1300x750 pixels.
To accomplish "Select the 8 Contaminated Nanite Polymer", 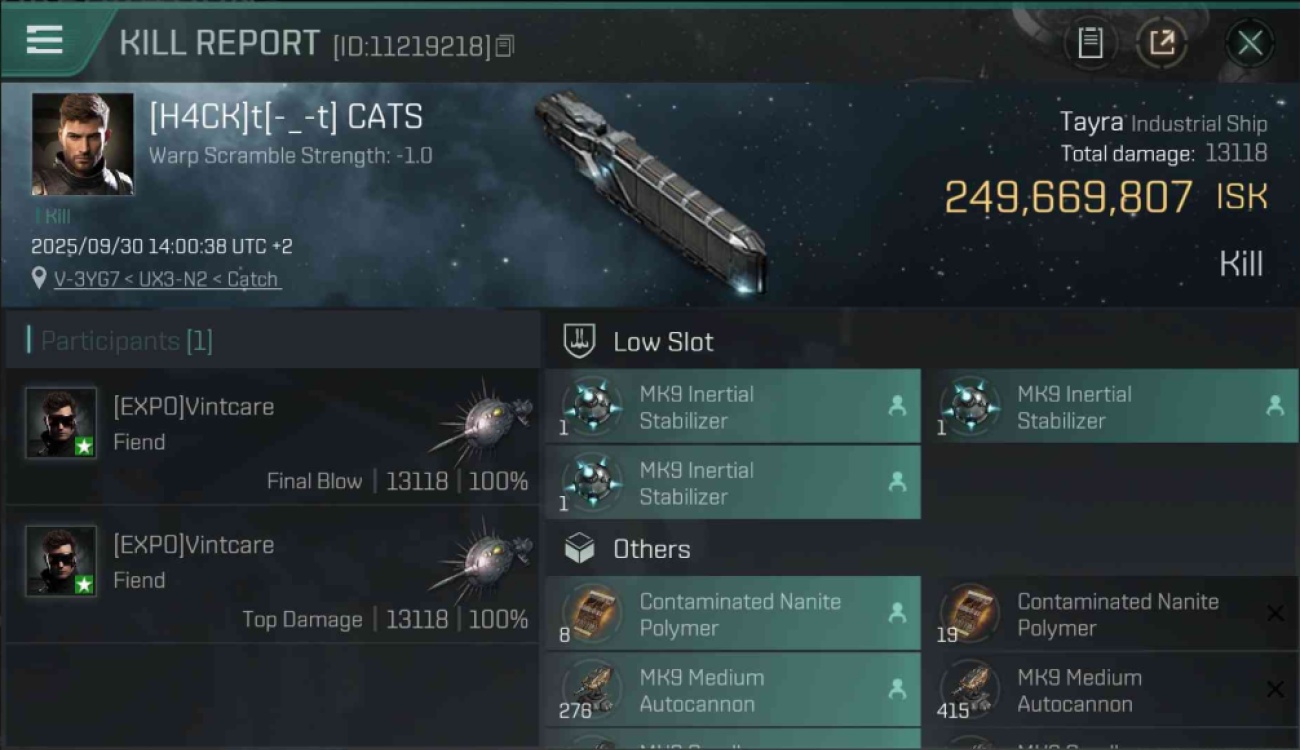I will pos(732,614).
